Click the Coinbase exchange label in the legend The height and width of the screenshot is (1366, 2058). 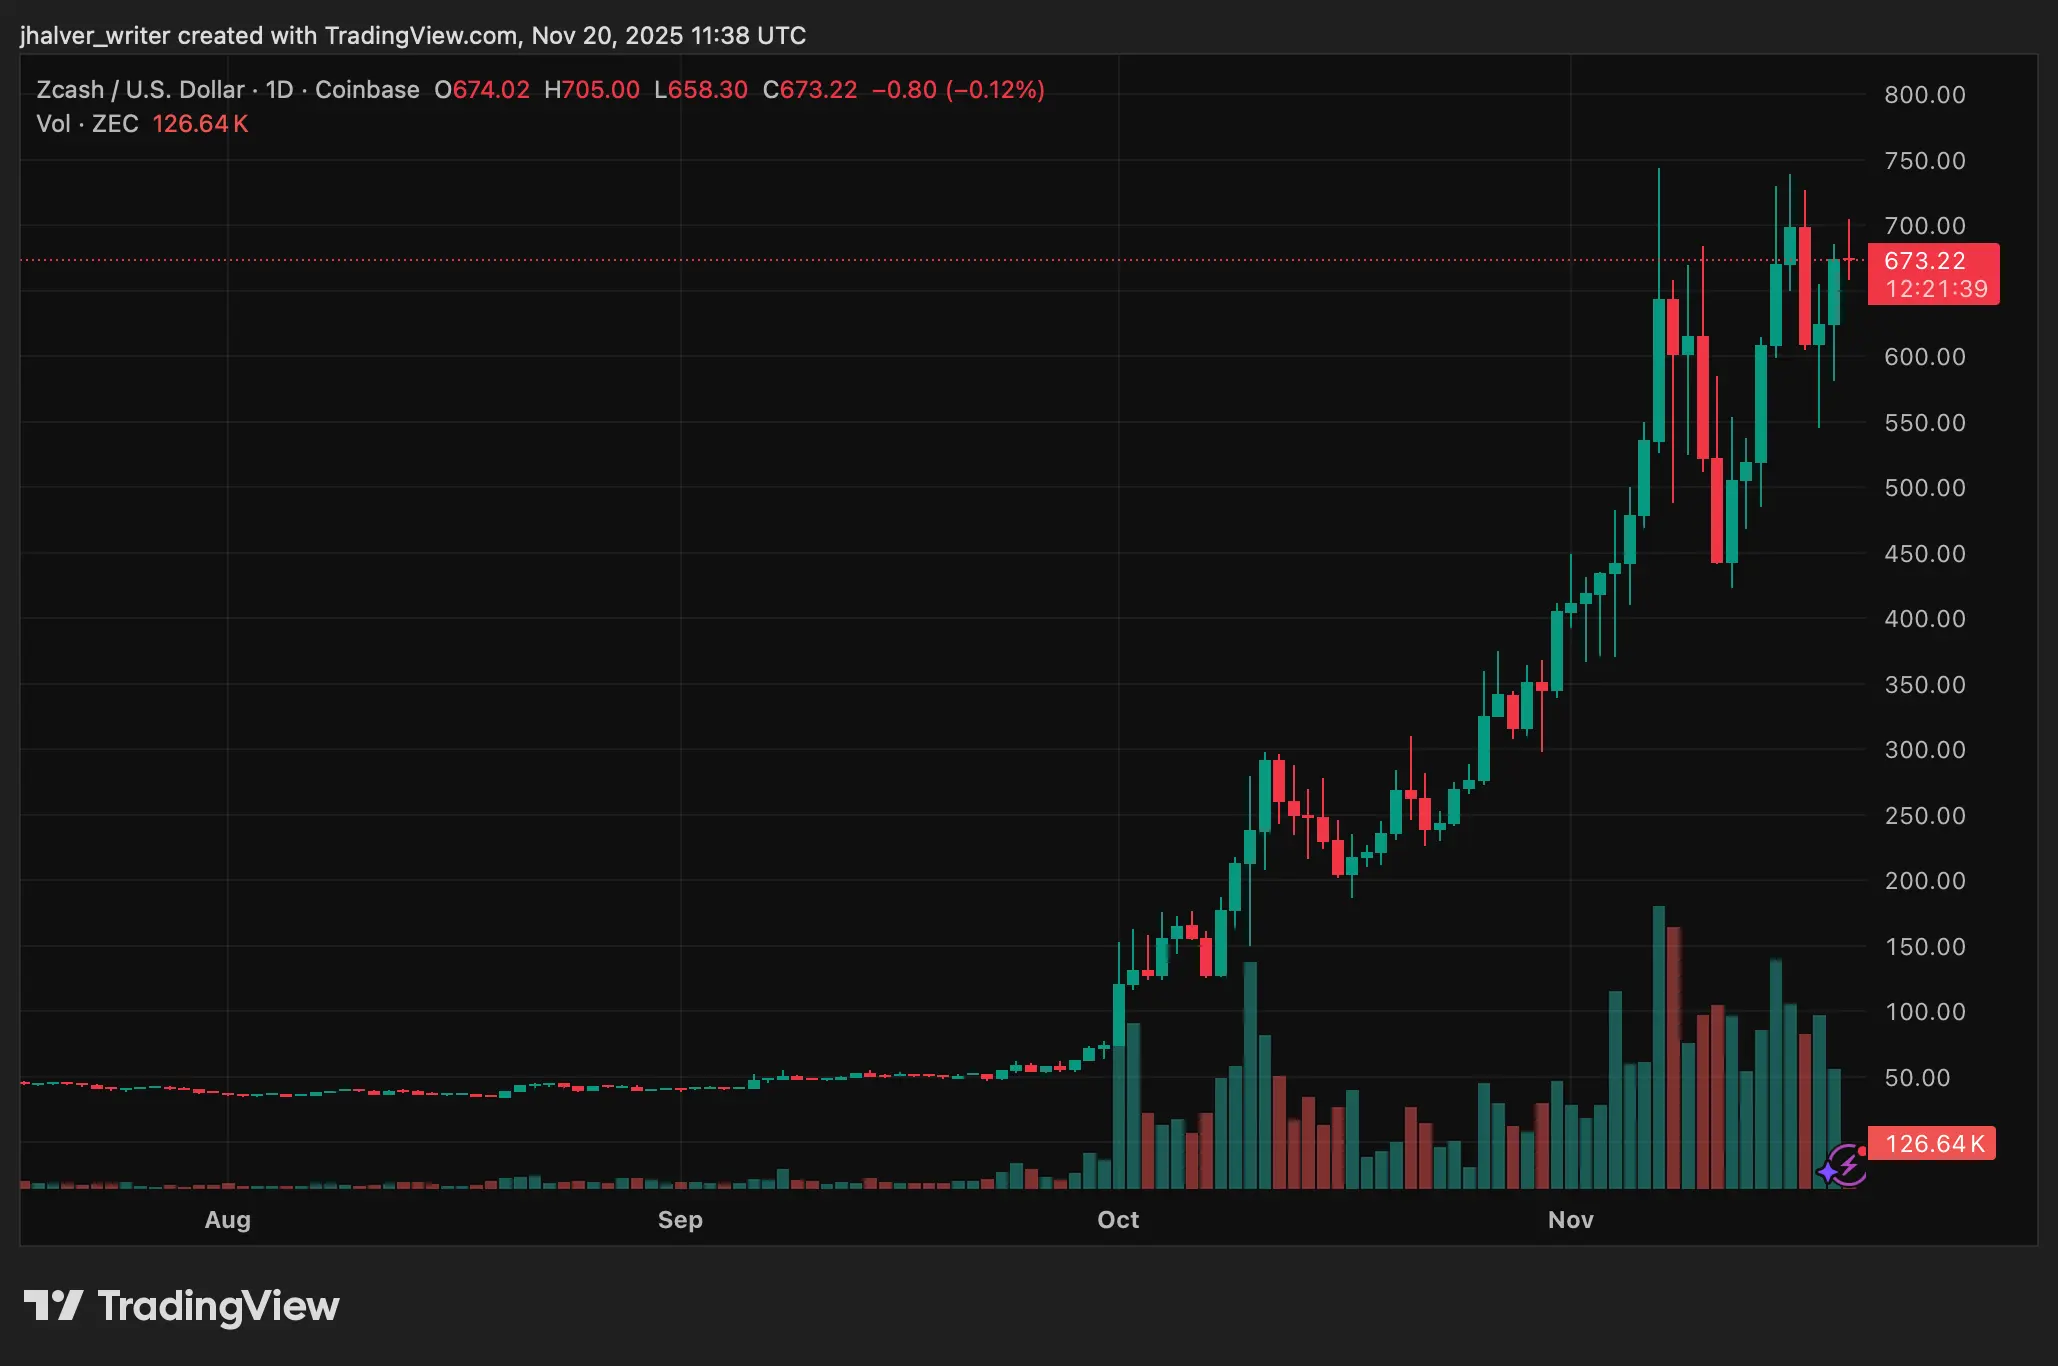point(367,89)
